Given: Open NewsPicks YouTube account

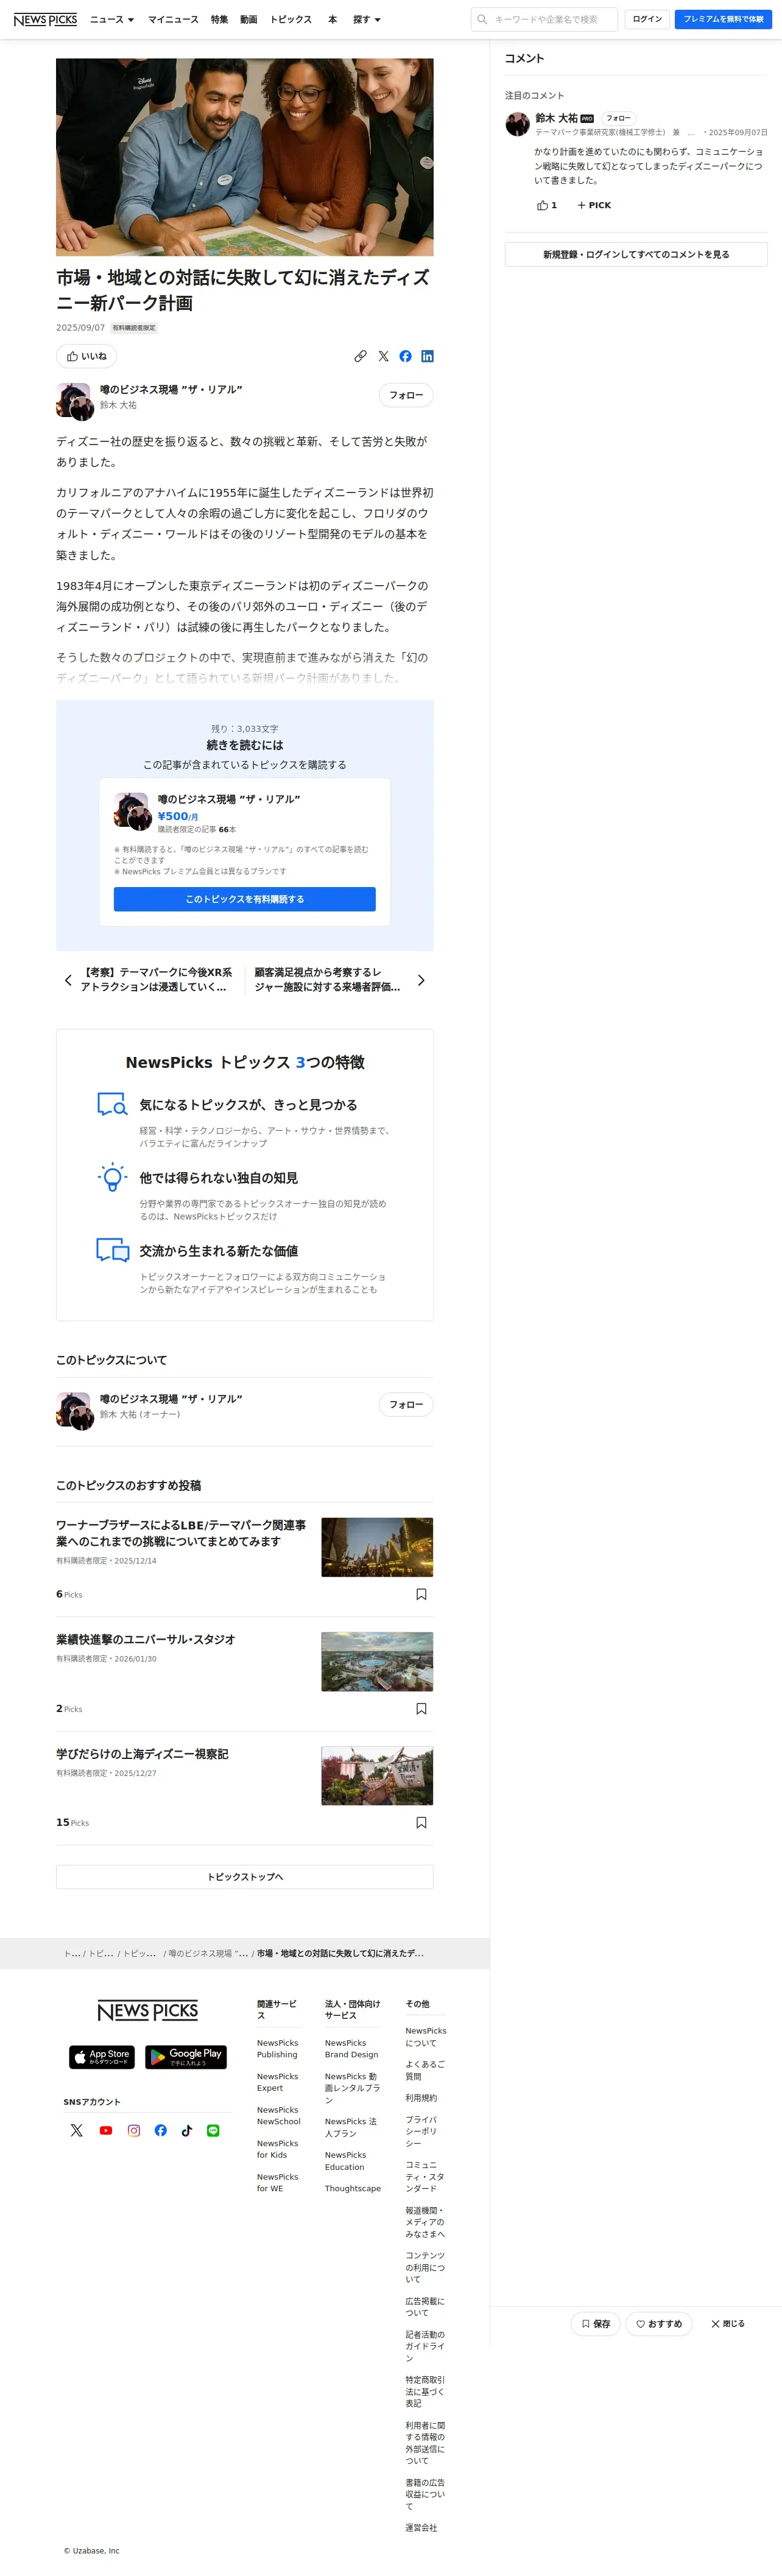Looking at the screenshot, I should (105, 2131).
